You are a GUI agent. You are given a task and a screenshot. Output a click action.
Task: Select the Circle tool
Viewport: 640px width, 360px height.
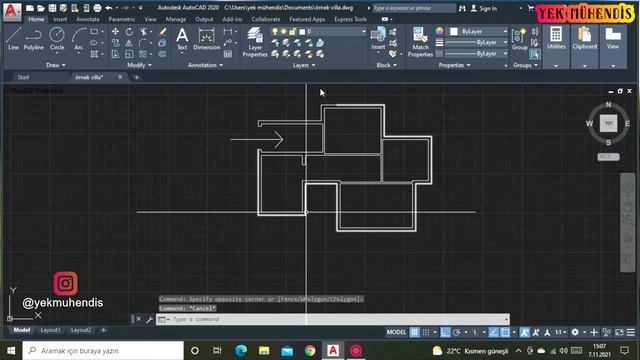[57, 39]
